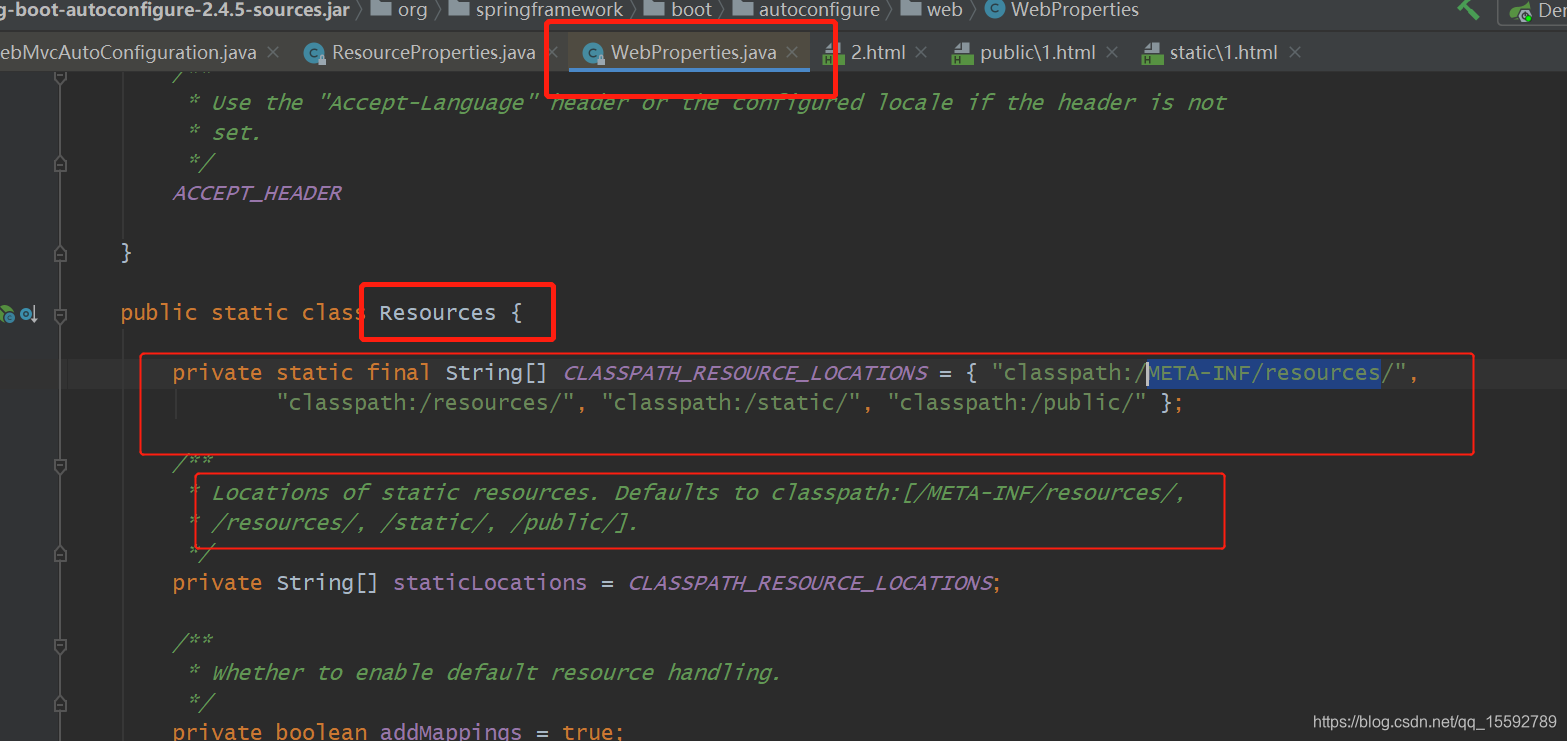Click the Resources class name in the declaration
Screen dimensions: 1567x741
tap(437, 313)
